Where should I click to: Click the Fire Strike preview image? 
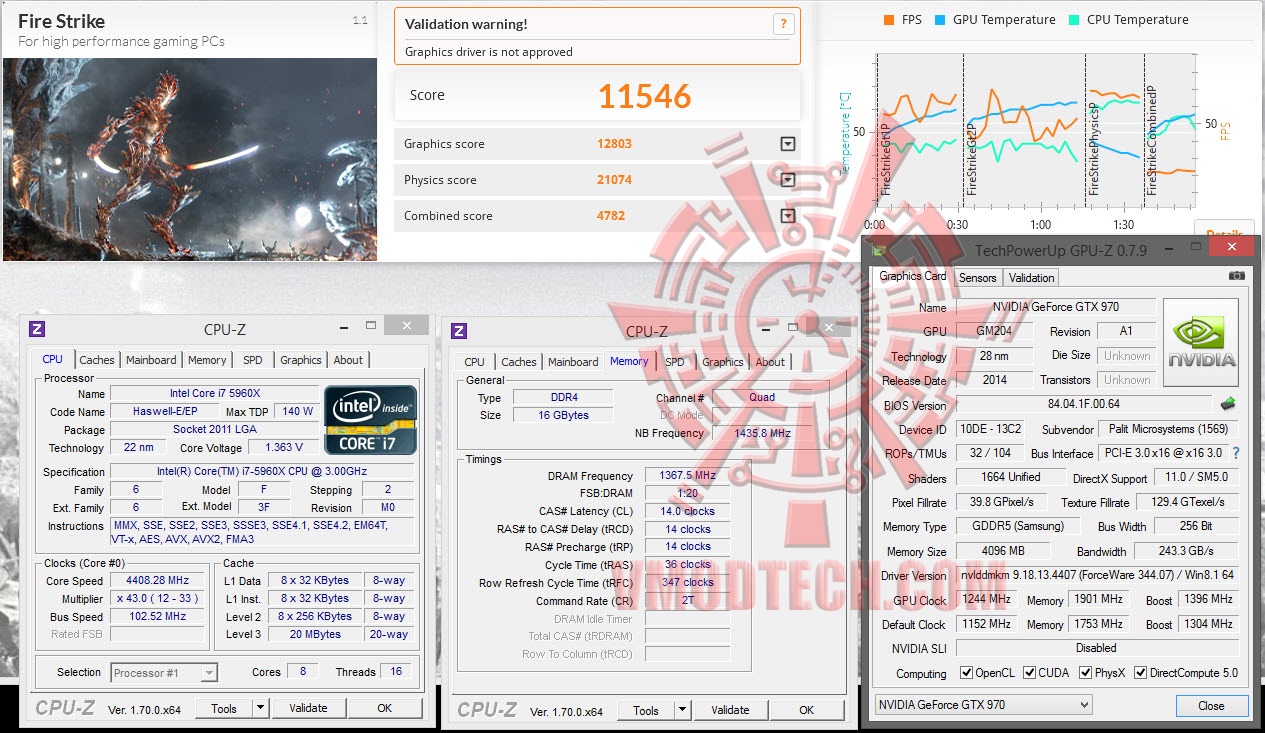pos(190,159)
